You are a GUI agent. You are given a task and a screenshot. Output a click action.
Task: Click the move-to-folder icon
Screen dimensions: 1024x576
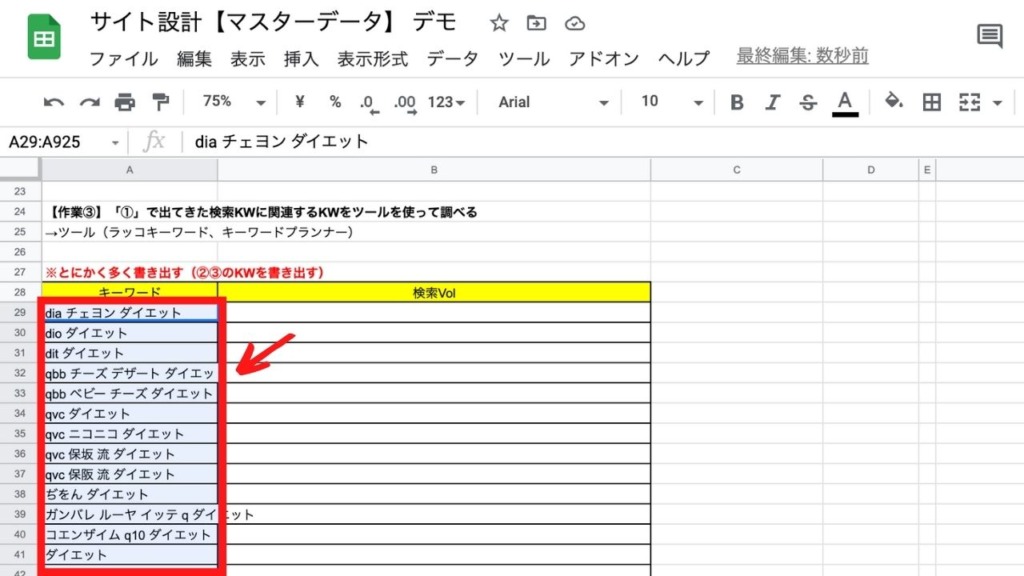tap(536, 24)
